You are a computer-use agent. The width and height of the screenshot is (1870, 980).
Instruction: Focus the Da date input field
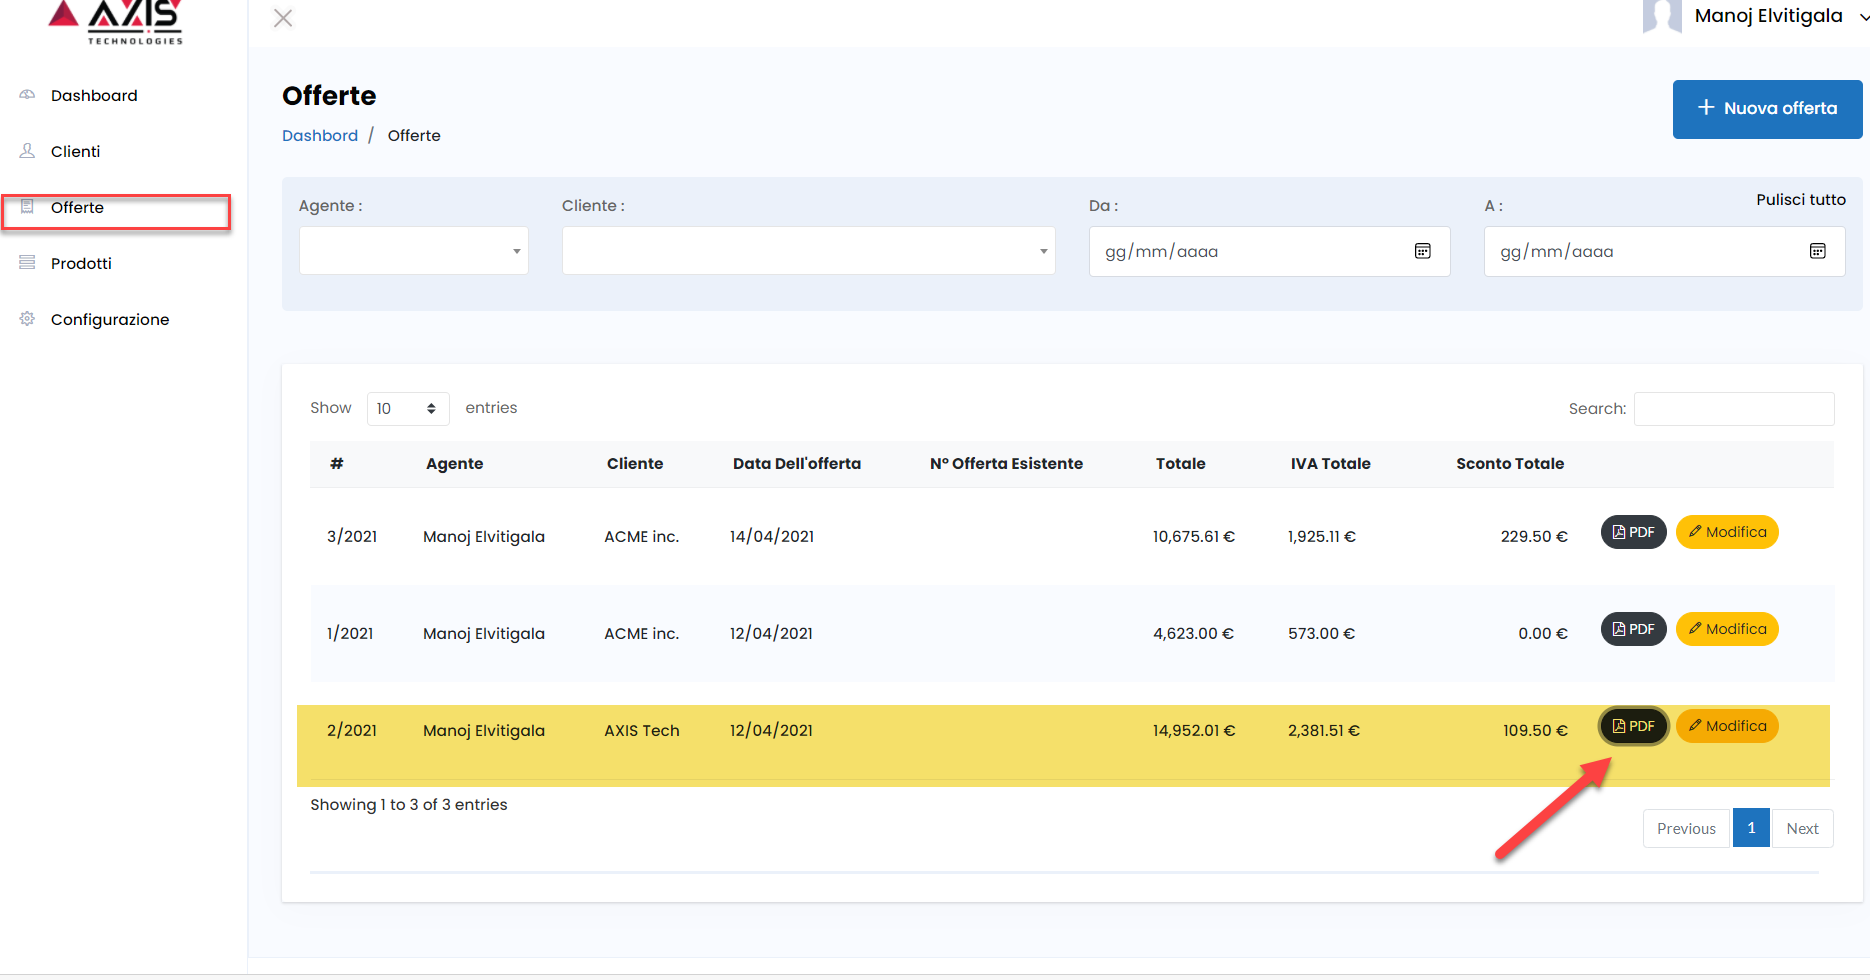pyautogui.click(x=1269, y=251)
